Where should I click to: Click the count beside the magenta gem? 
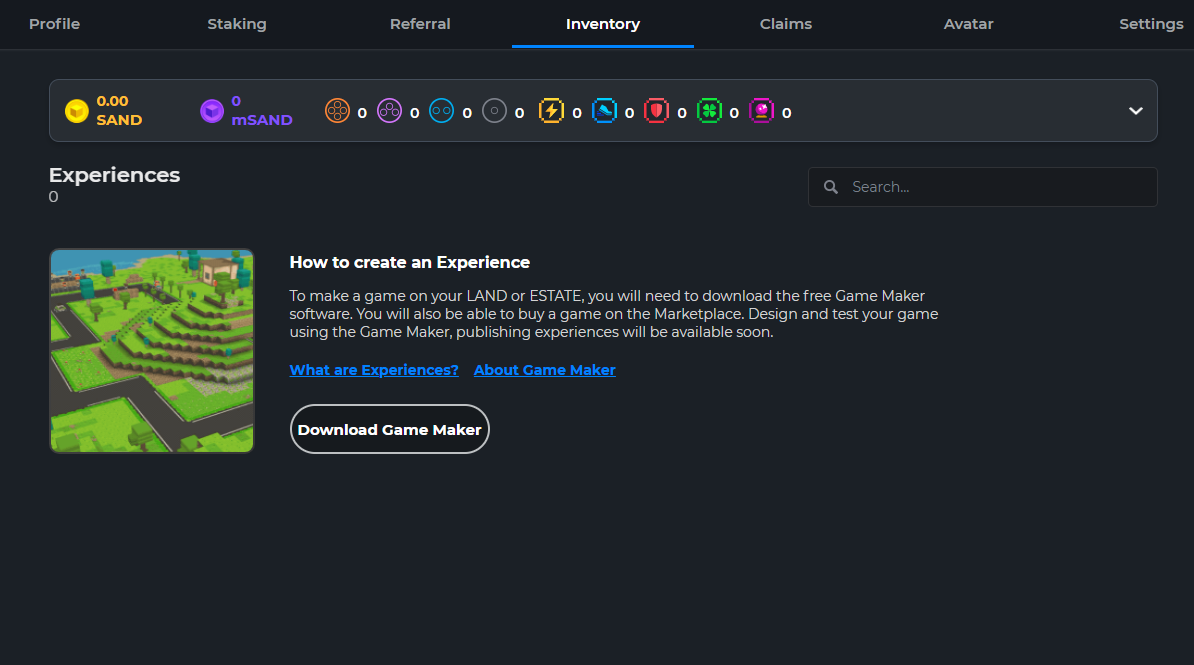[x=787, y=113]
